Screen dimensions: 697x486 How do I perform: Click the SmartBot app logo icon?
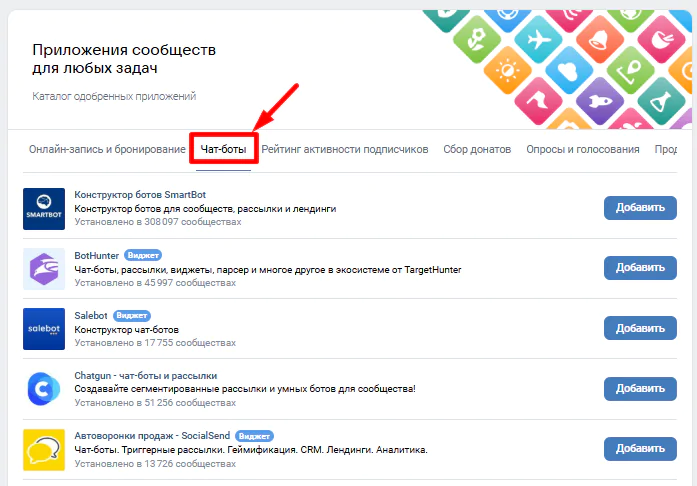click(x=43, y=208)
